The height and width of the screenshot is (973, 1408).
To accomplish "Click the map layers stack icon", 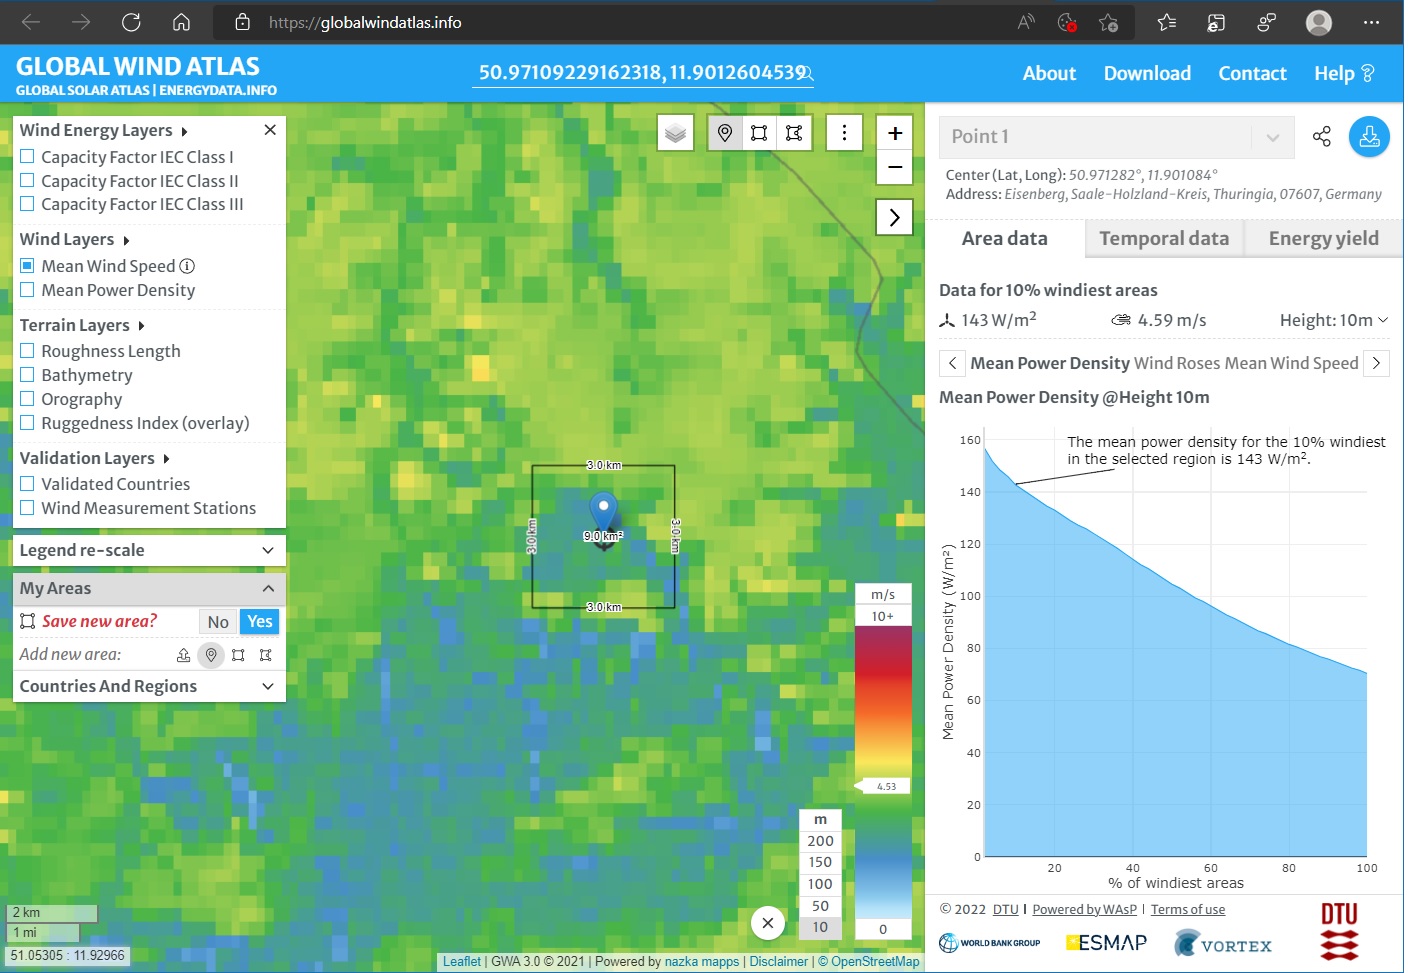I will (x=676, y=133).
